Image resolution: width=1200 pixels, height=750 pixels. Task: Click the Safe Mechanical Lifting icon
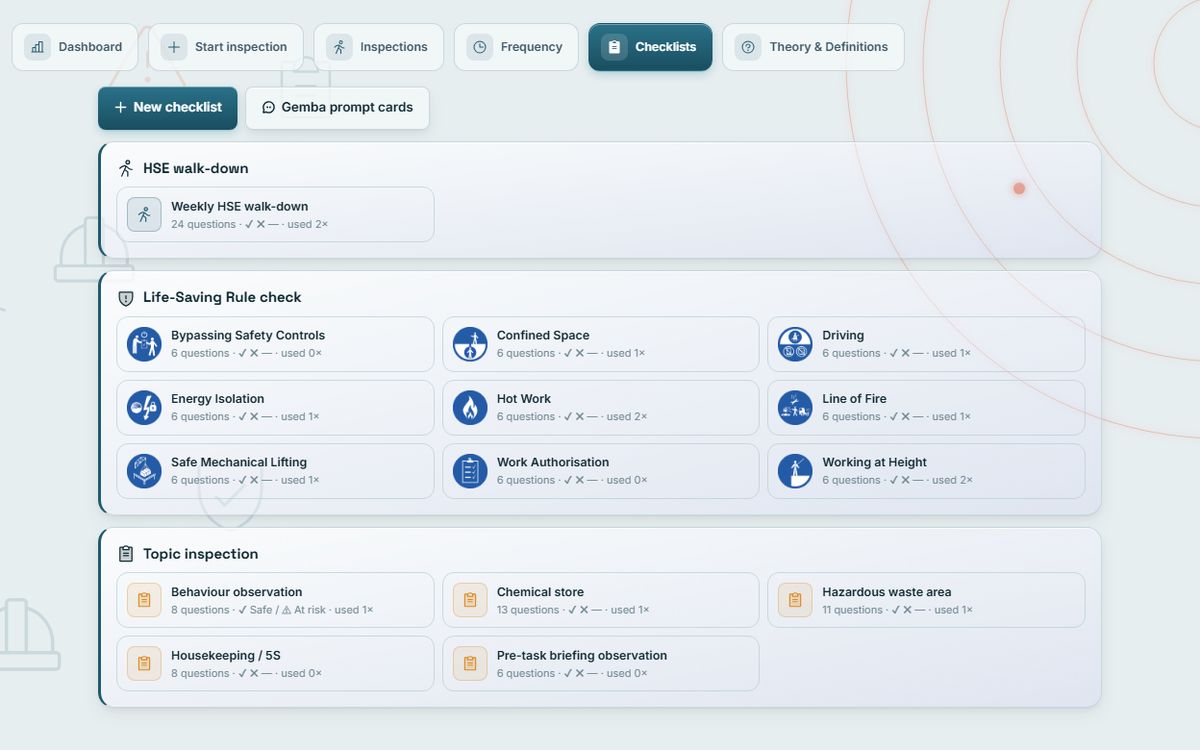pyautogui.click(x=144, y=471)
